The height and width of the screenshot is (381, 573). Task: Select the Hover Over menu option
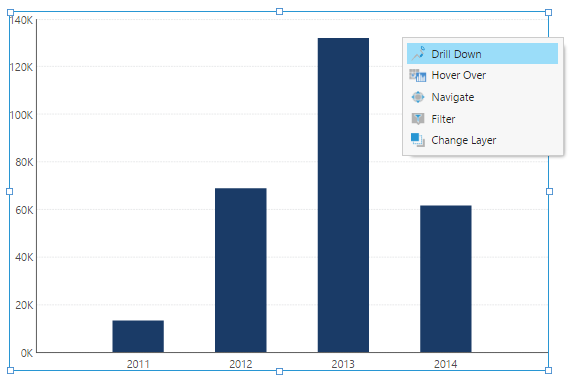point(482,75)
